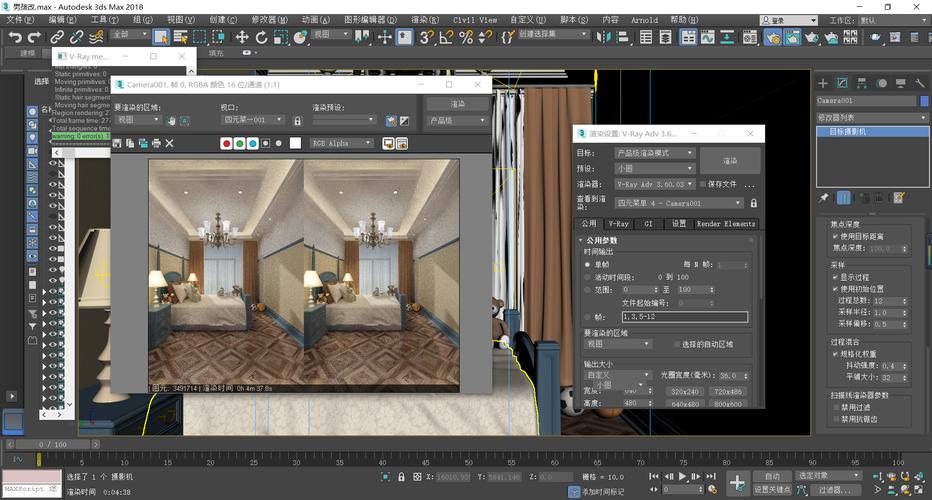
Task: Click the pin stack icon in modifier panel
Action: click(x=824, y=198)
